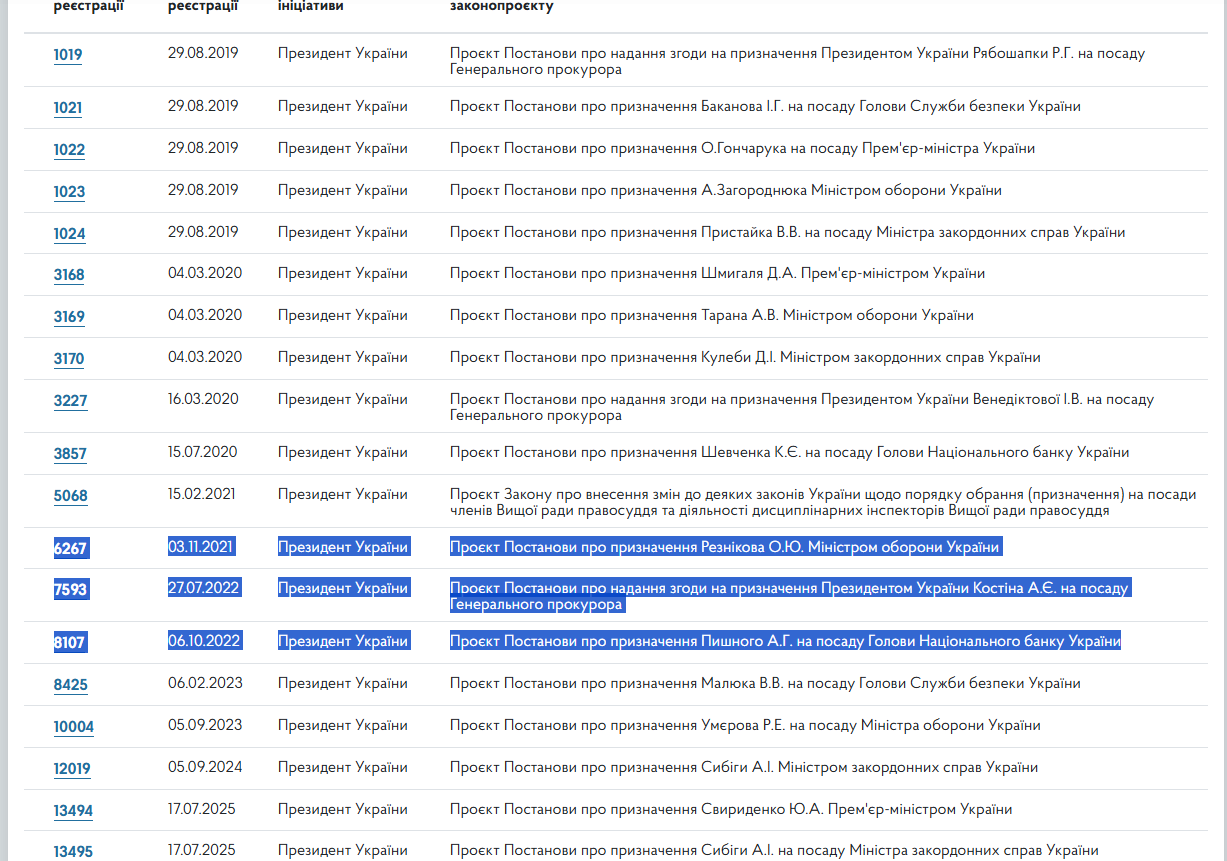Click the 04.03.2020 date in row 3169

tap(205, 315)
